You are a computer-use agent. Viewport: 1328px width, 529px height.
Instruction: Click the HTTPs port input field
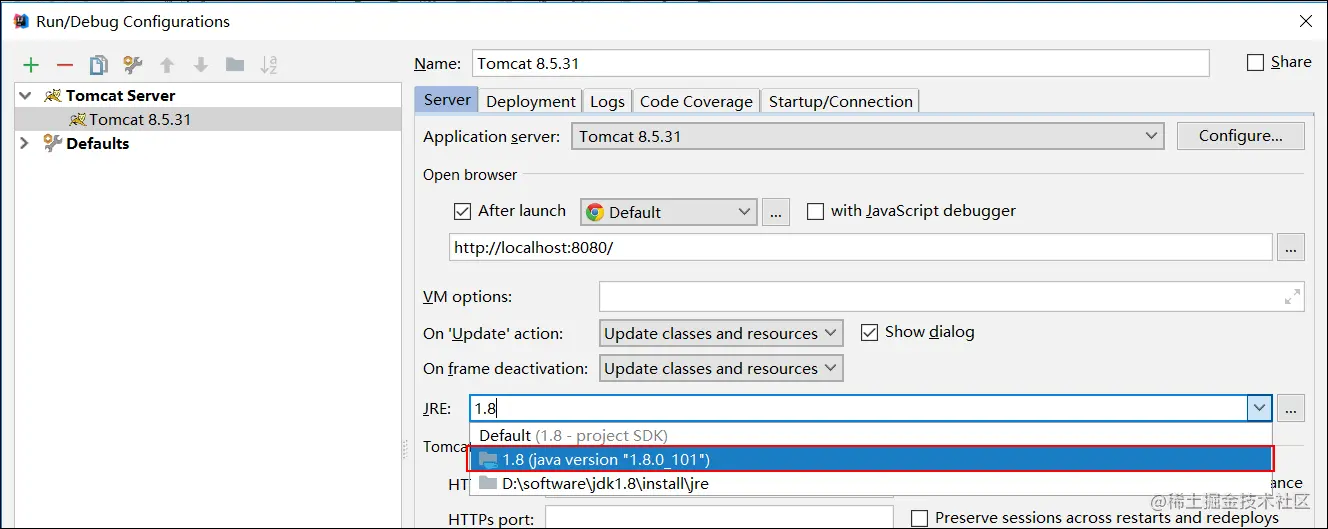719,517
